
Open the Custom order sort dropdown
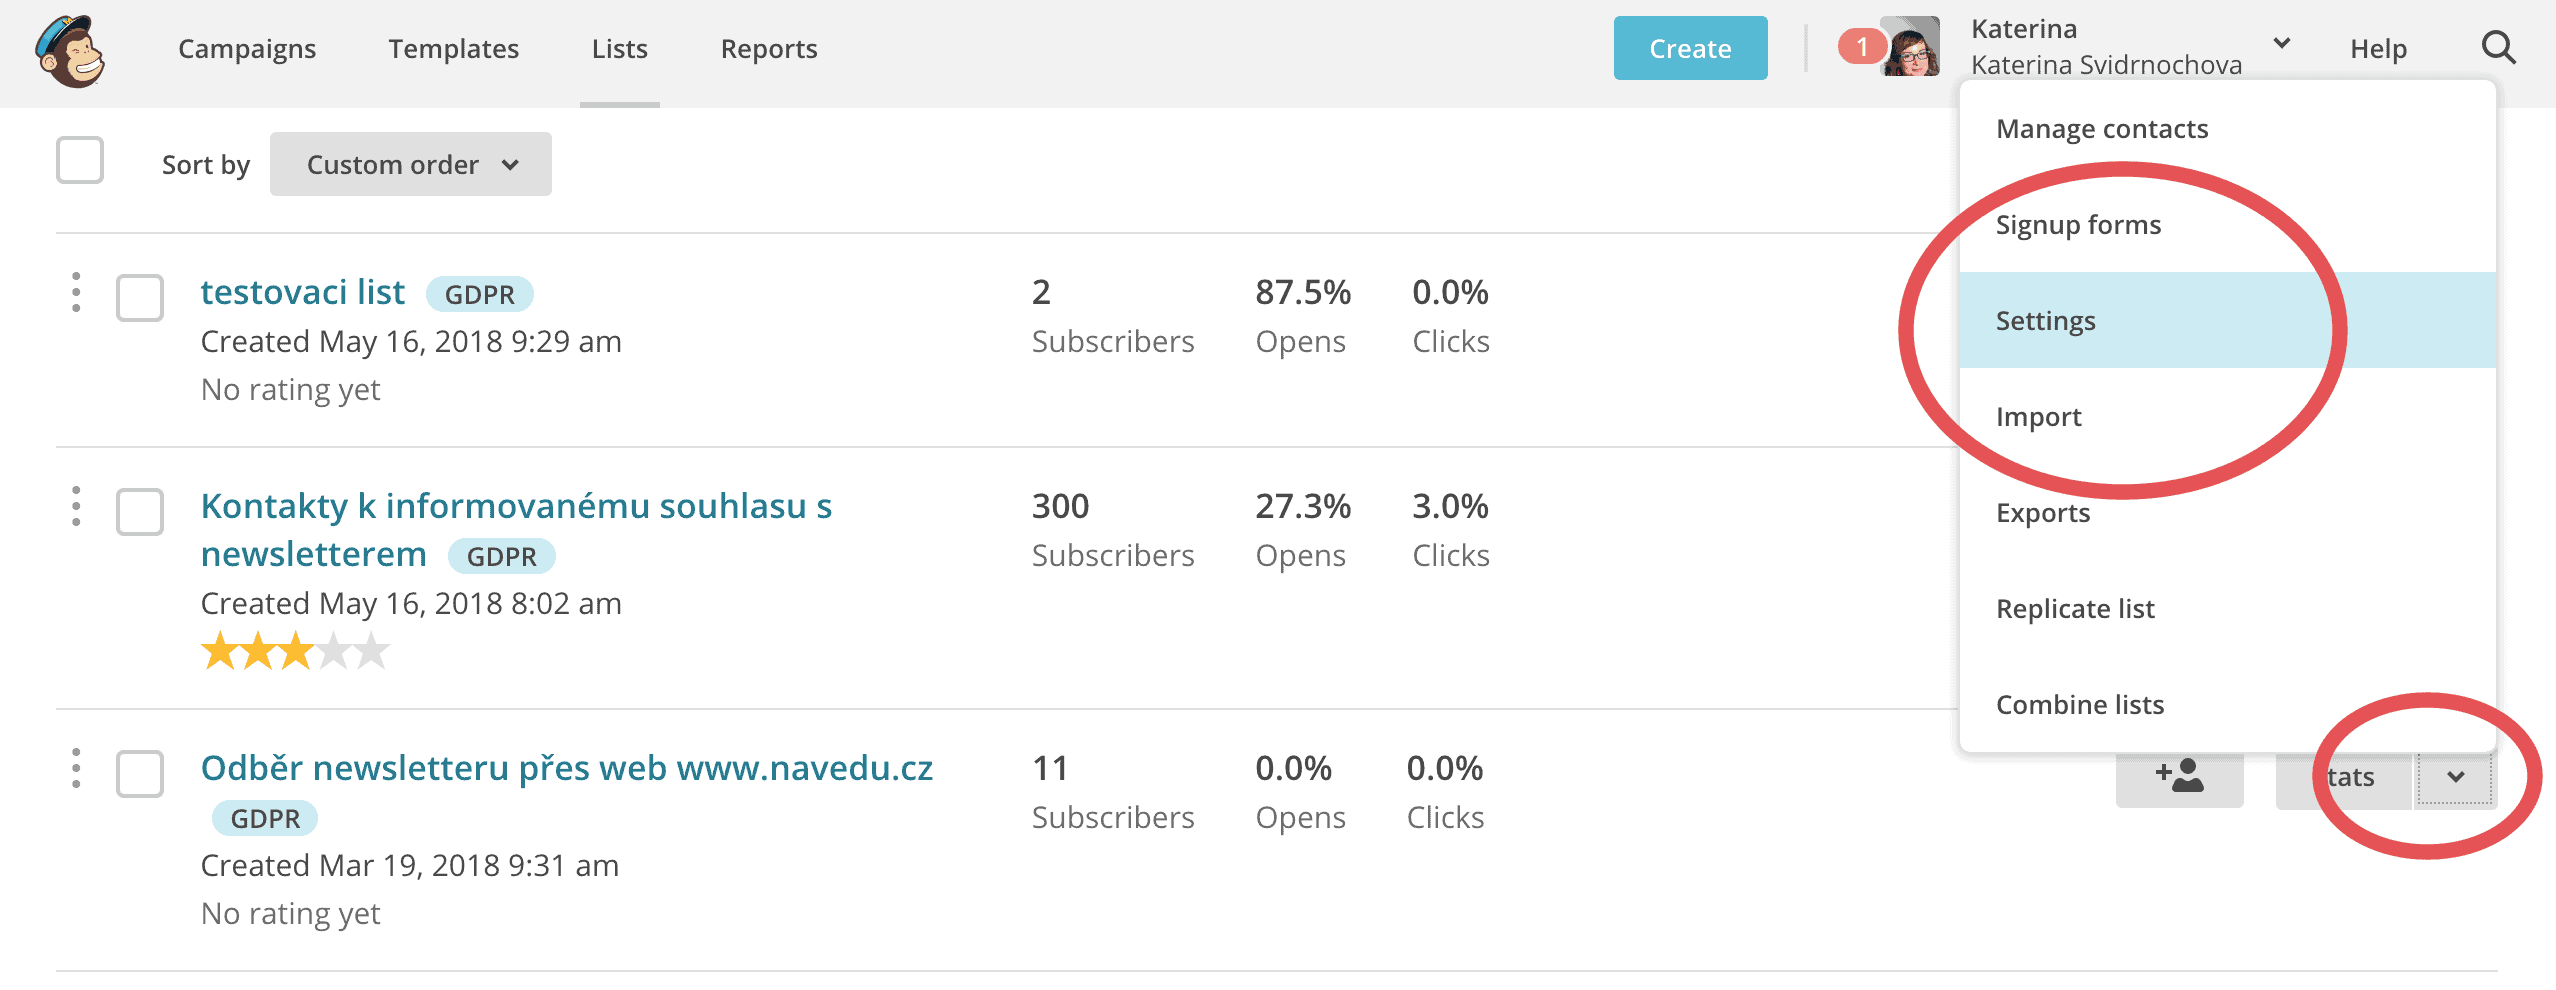click(x=410, y=164)
